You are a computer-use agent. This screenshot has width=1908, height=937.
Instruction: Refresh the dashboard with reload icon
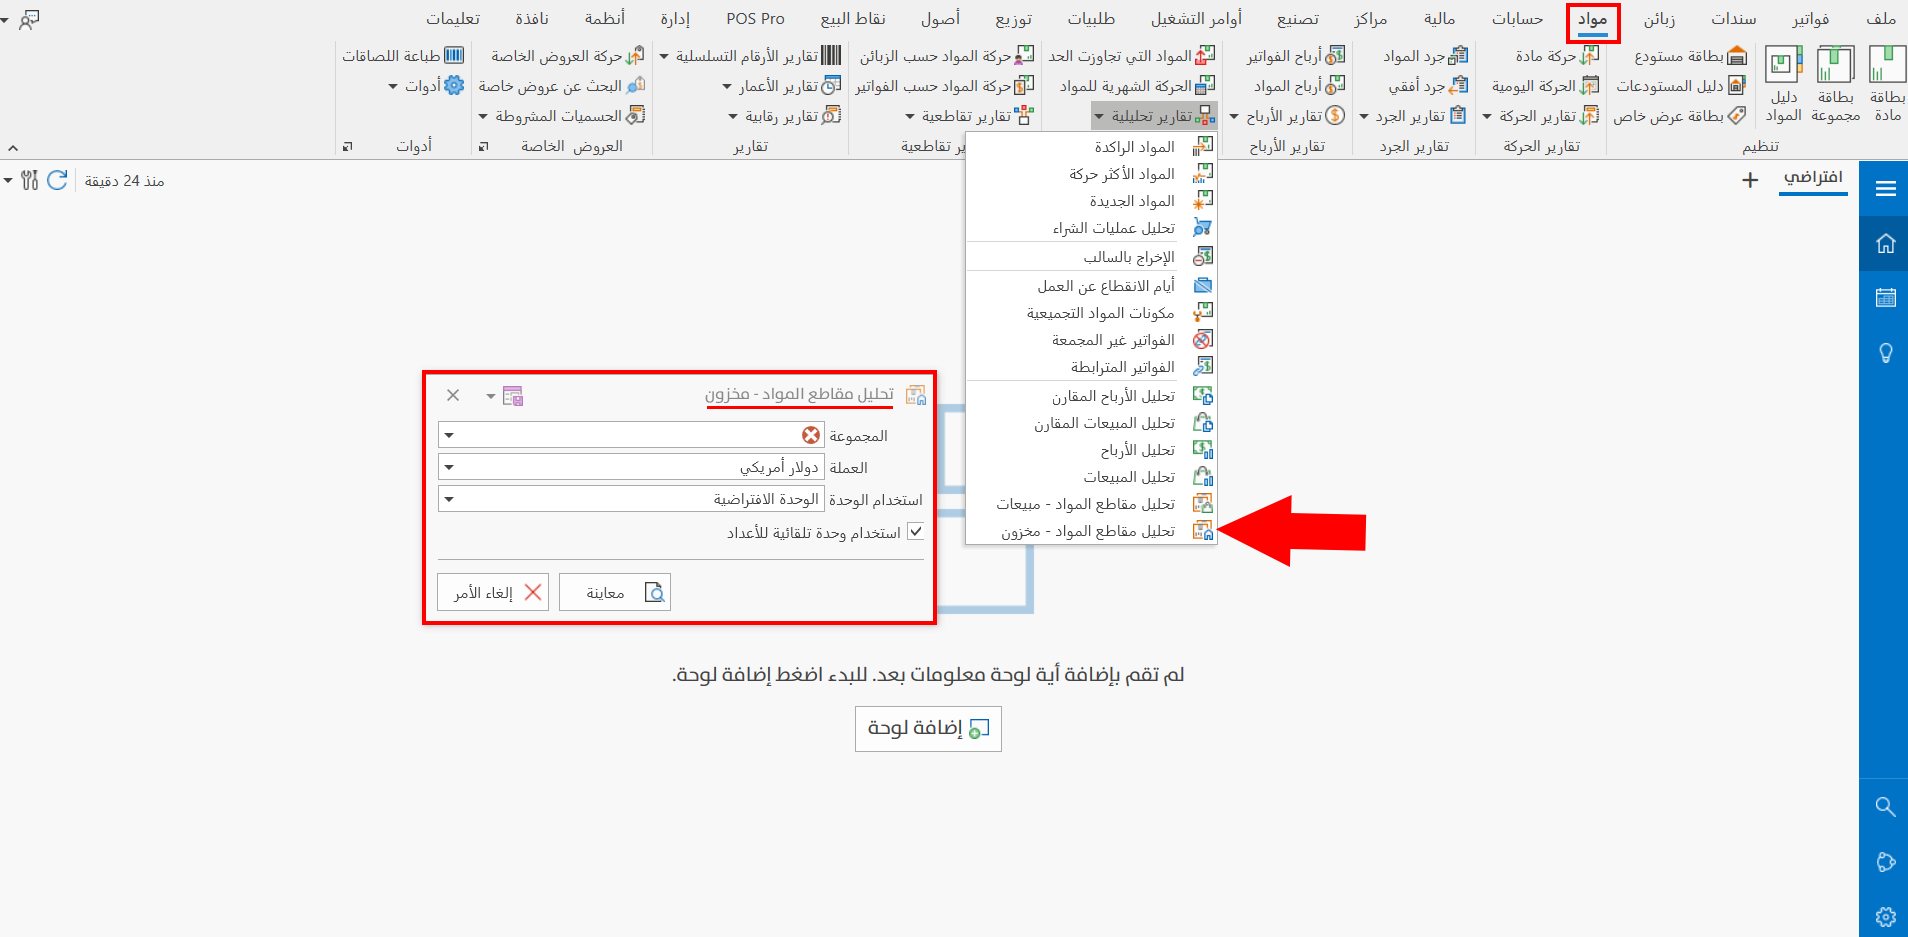57,180
